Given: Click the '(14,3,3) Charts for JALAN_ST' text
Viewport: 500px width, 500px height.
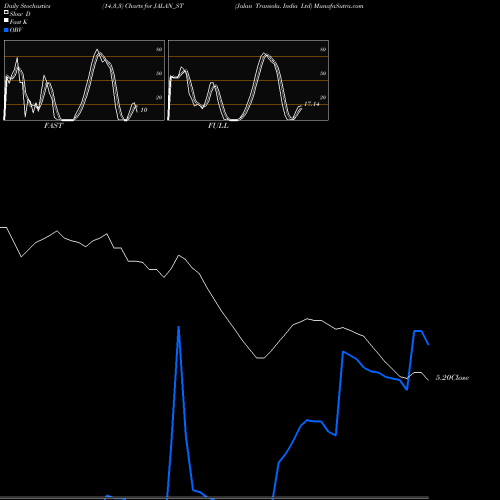Looking at the screenshot, I should (x=143, y=6).
